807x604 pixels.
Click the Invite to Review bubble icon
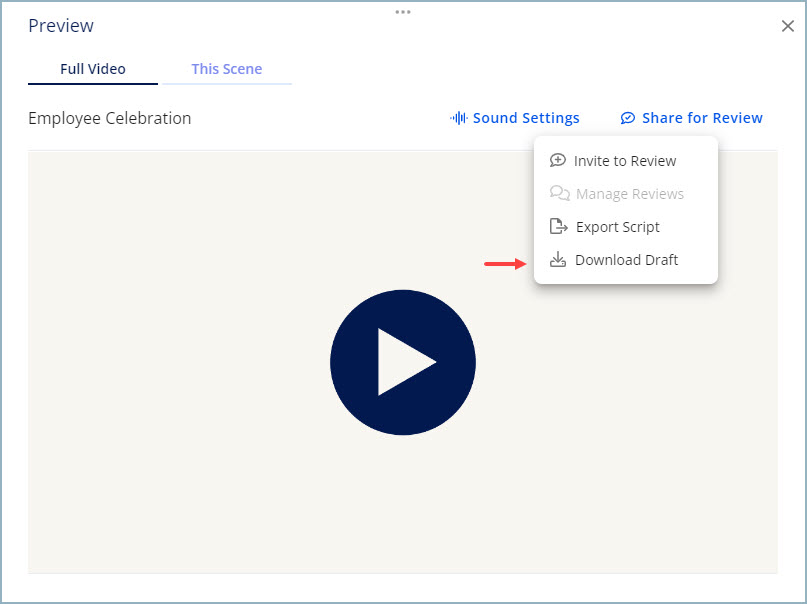click(557, 161)
